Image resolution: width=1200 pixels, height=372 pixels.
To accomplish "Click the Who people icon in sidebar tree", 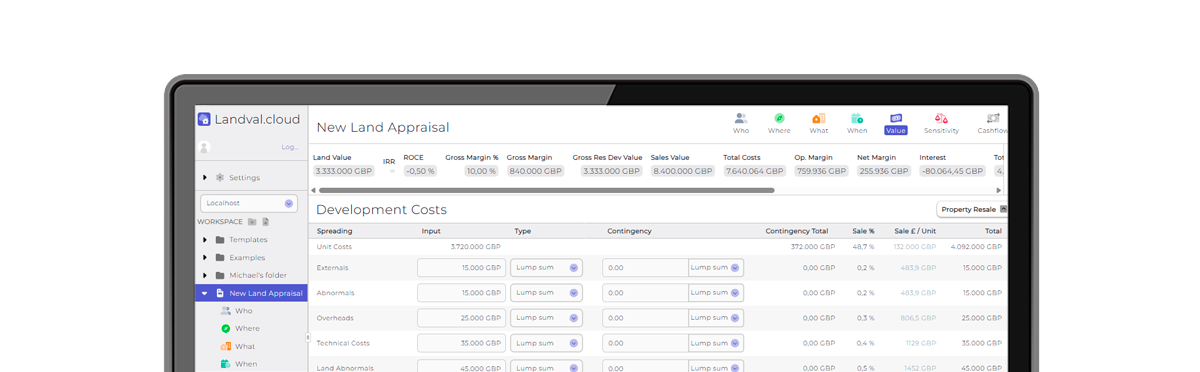I will [x=226, y=311].
